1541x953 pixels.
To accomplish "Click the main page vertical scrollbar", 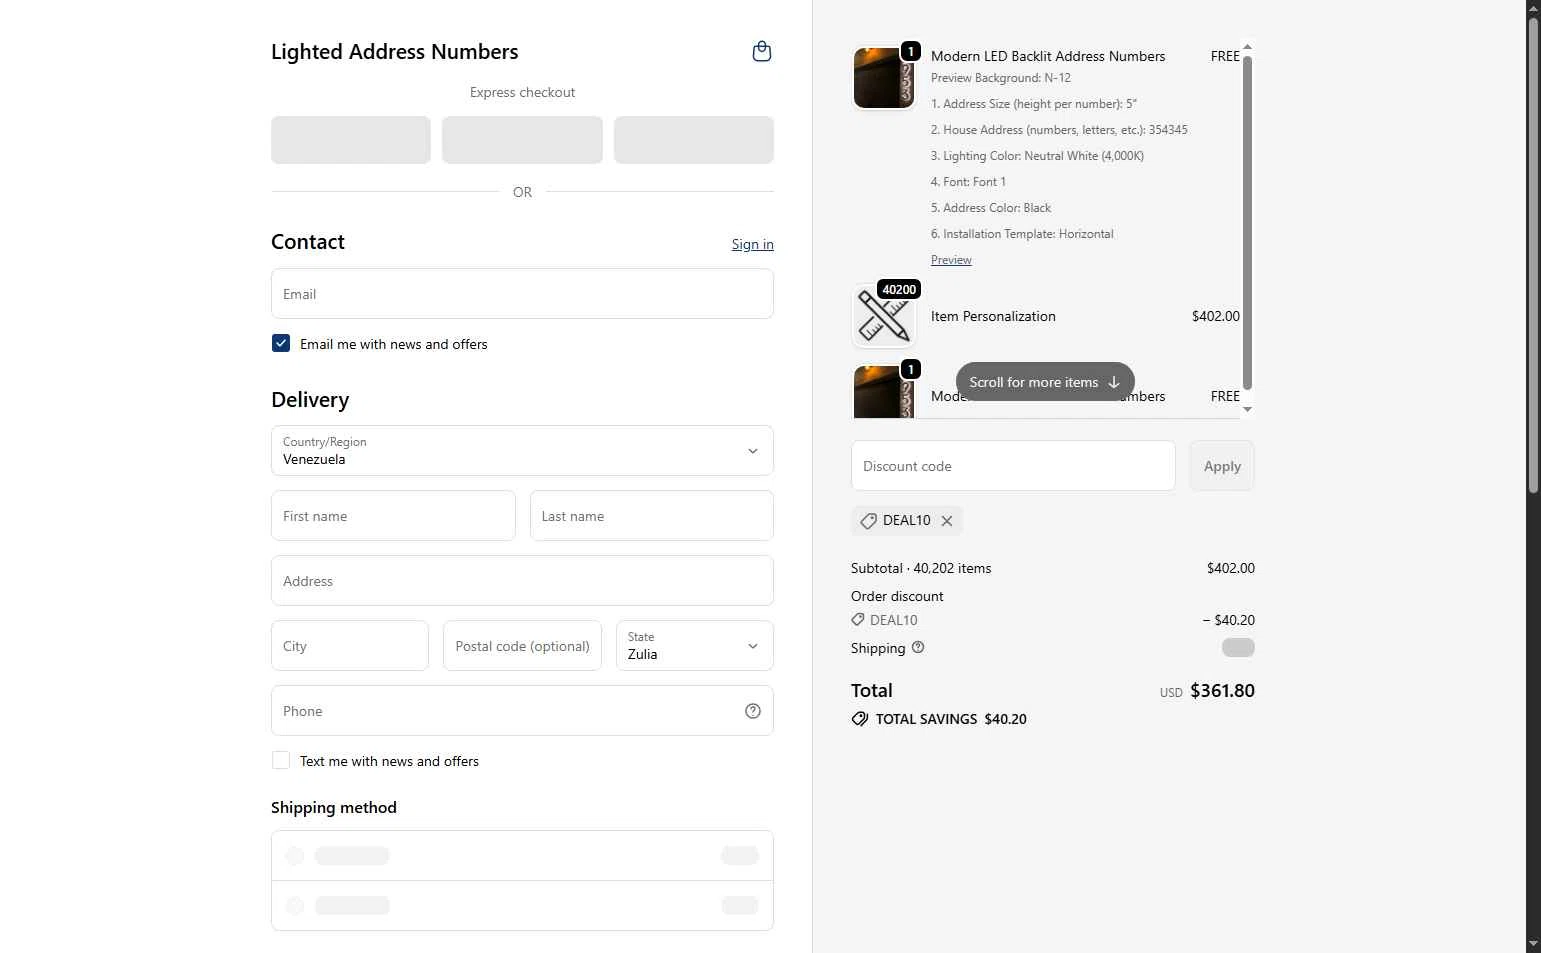I will [1533, 255].
